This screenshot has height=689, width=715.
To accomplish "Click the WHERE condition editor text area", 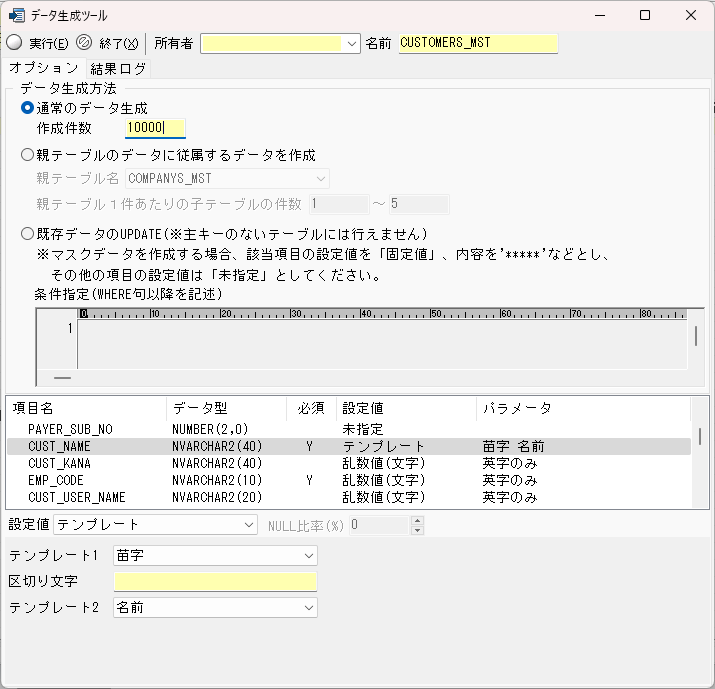I will (382, 344).
